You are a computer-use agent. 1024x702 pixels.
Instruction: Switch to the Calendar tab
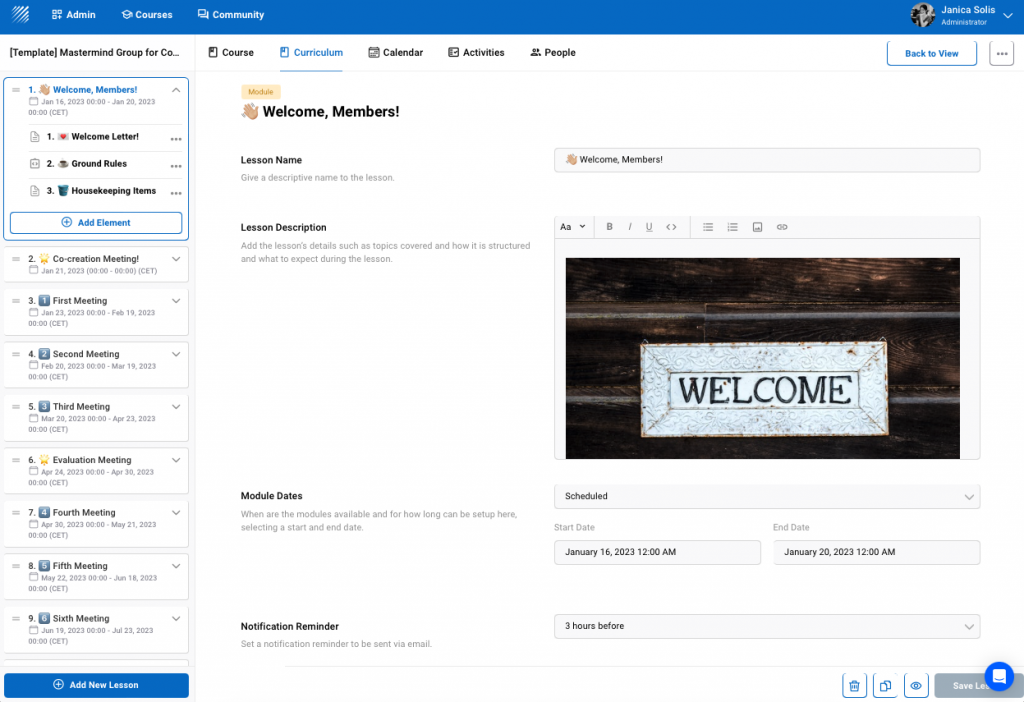395,53
